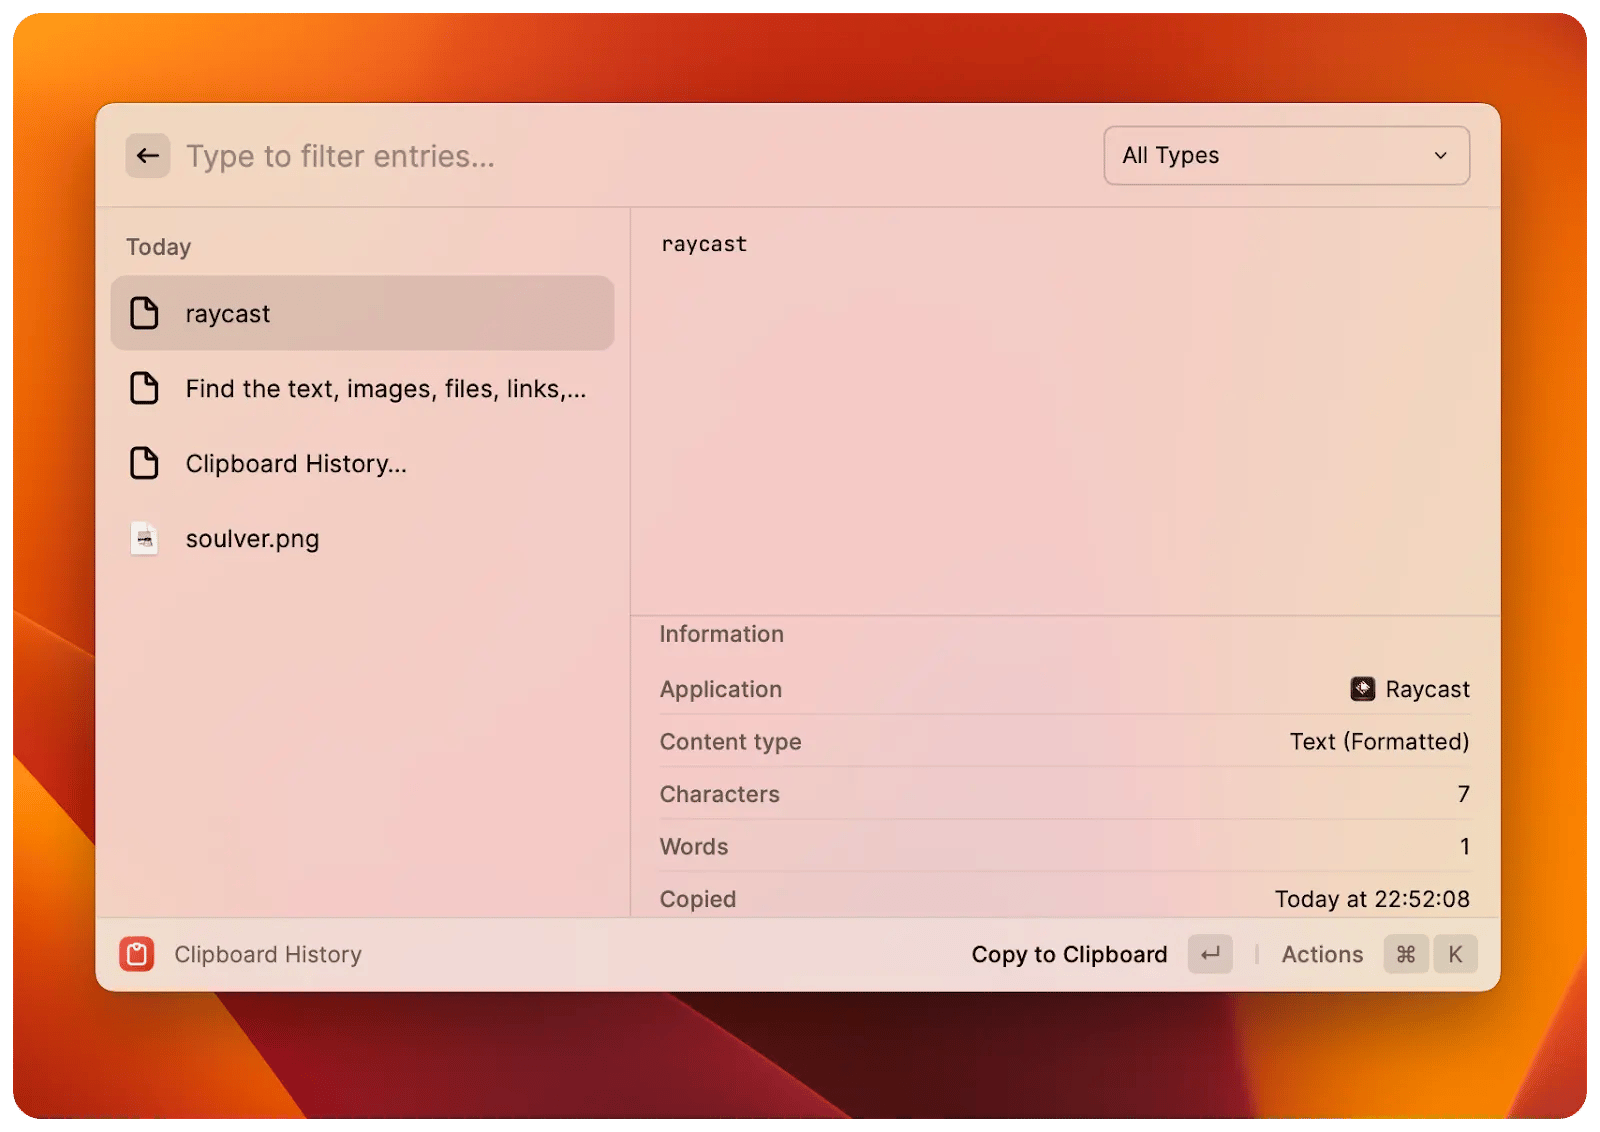Click the back arrow button

148,156
